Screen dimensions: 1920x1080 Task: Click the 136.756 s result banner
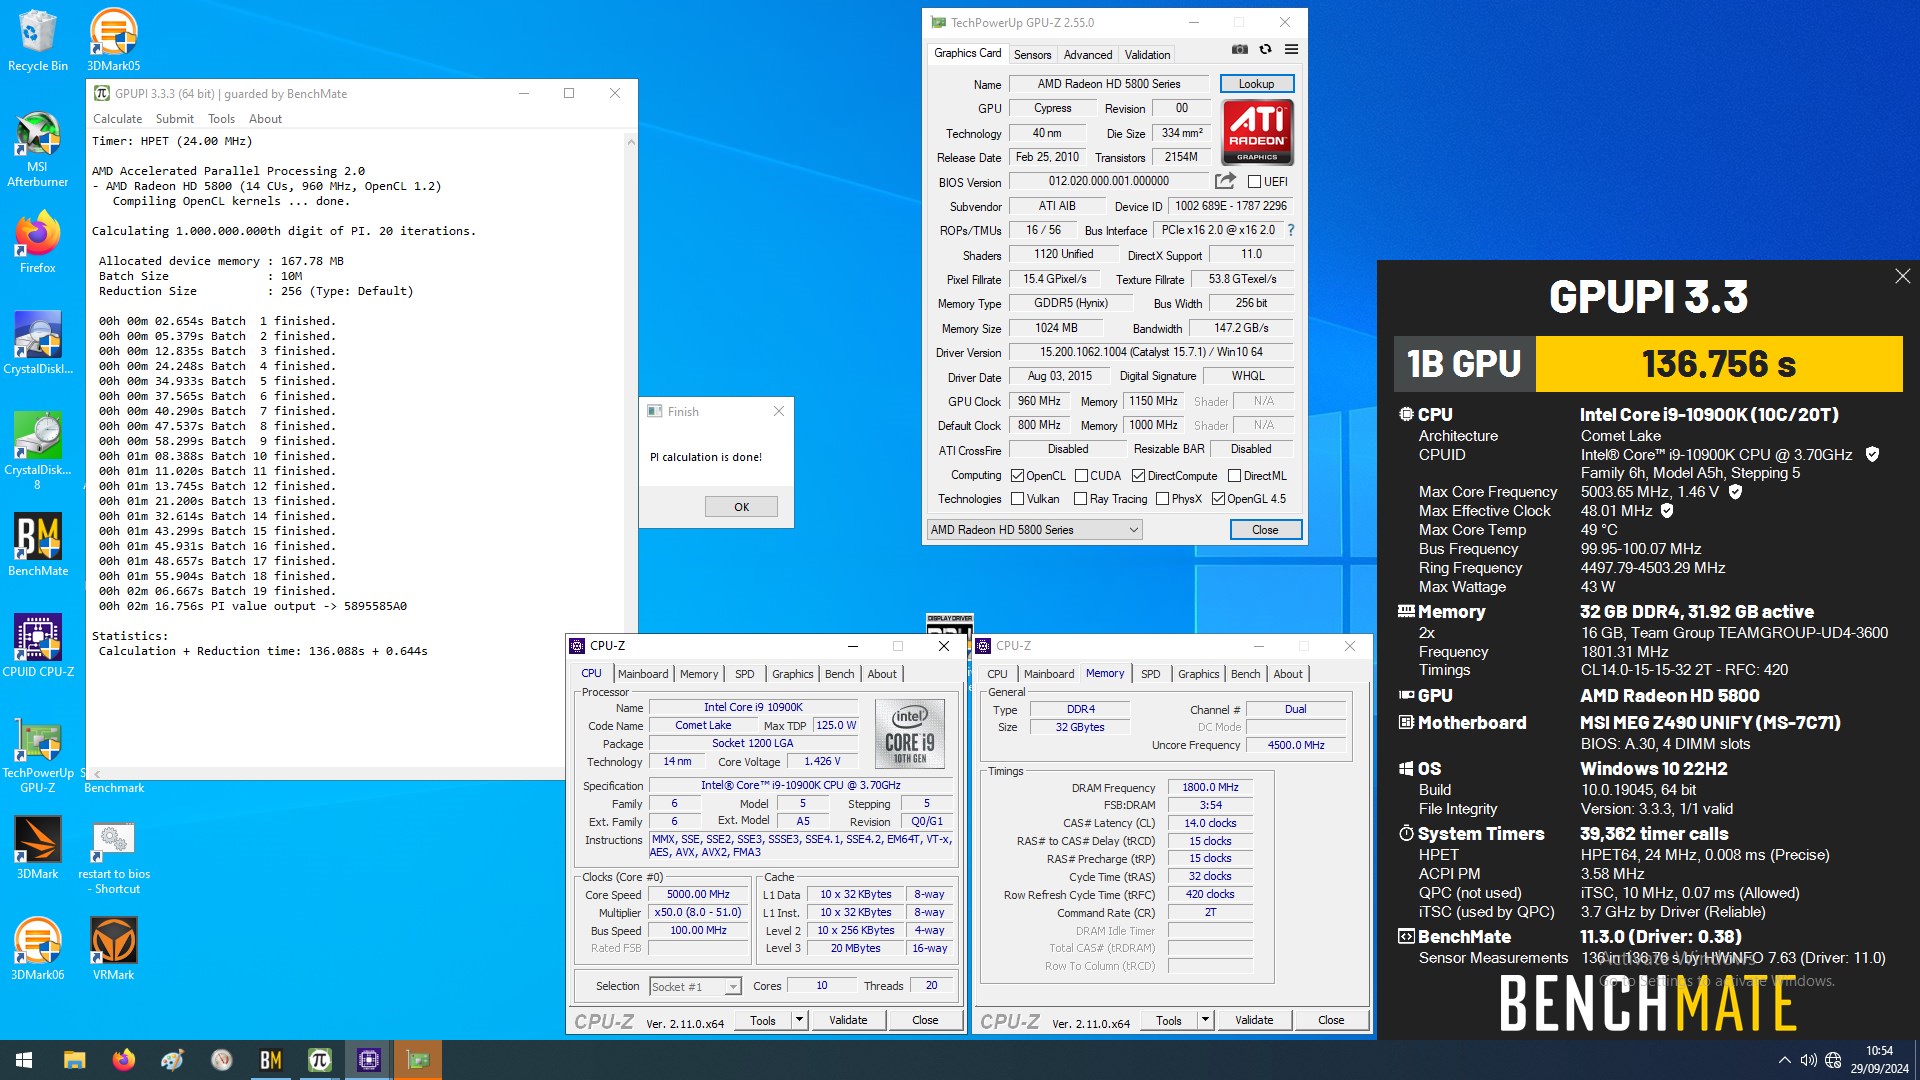[1718, 364]
